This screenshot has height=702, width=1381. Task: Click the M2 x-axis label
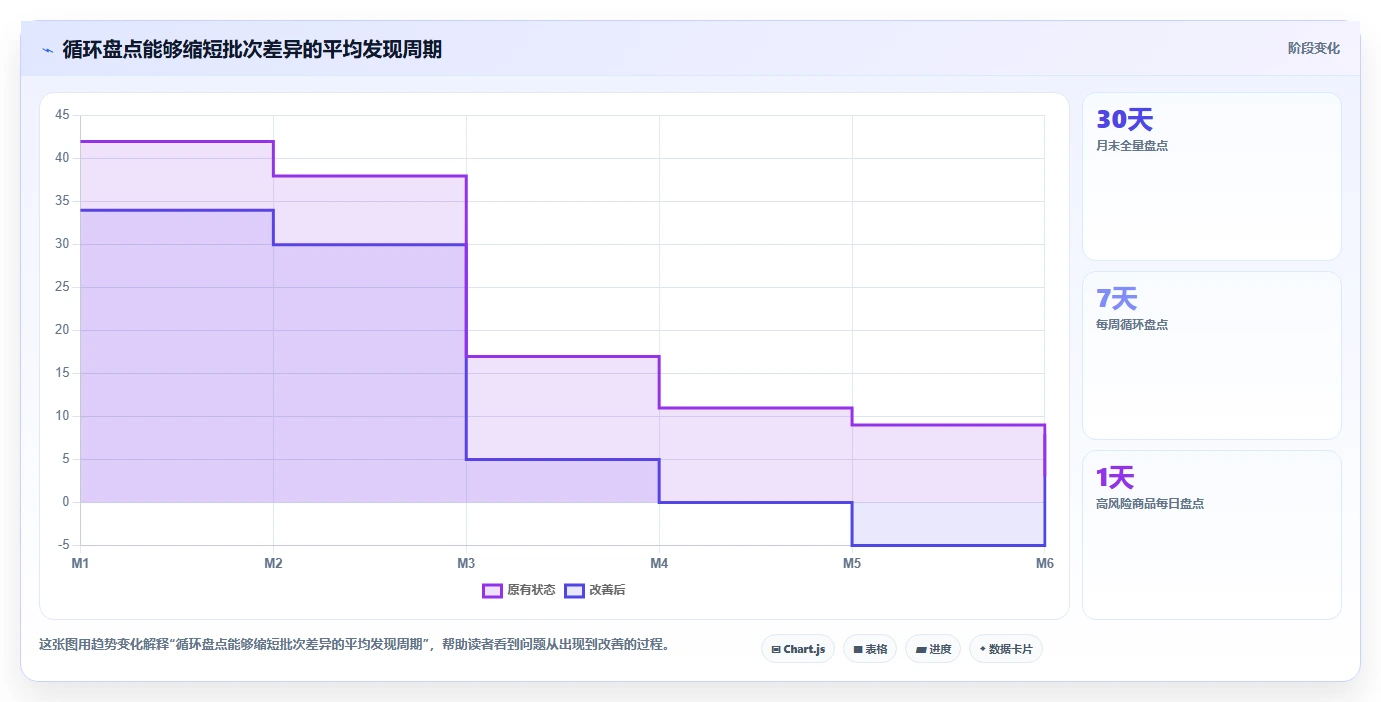[x=273, y=563]
